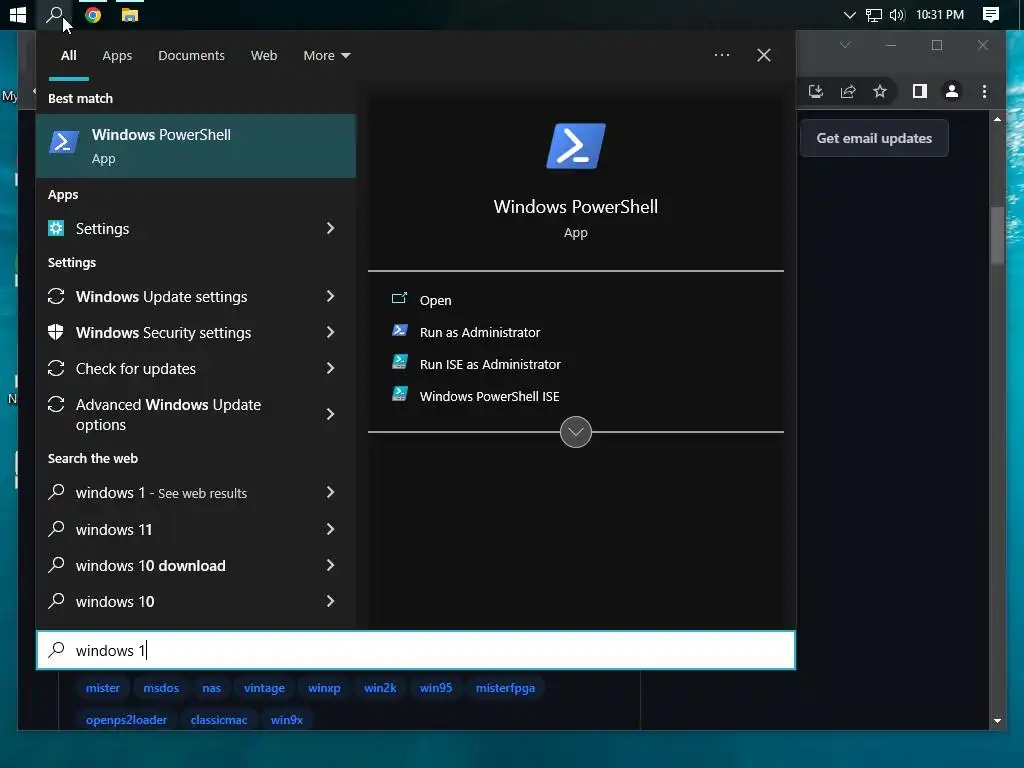Image resolution: width=1024 pixels, height=768 pixels.
Task: Expand arrow for Check for updates
Action: coord(330,368)
